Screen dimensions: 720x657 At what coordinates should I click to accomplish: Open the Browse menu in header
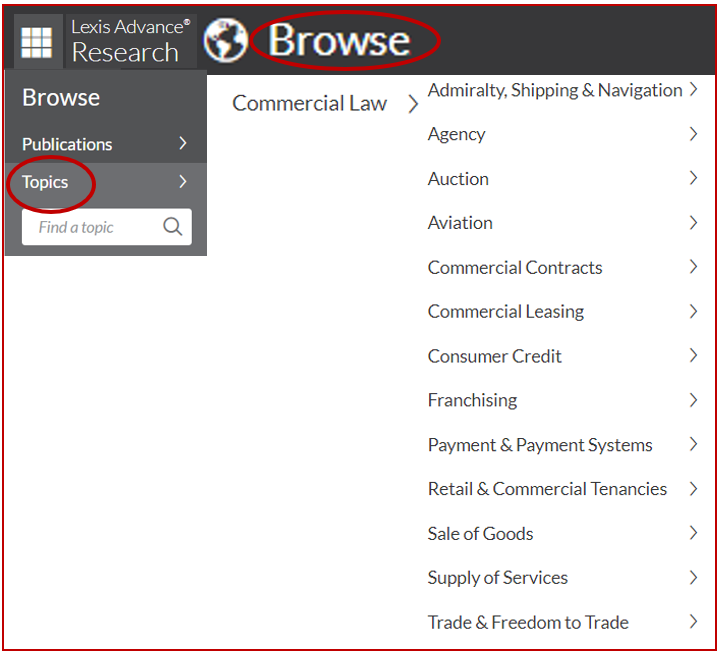[x=339, y=41]
